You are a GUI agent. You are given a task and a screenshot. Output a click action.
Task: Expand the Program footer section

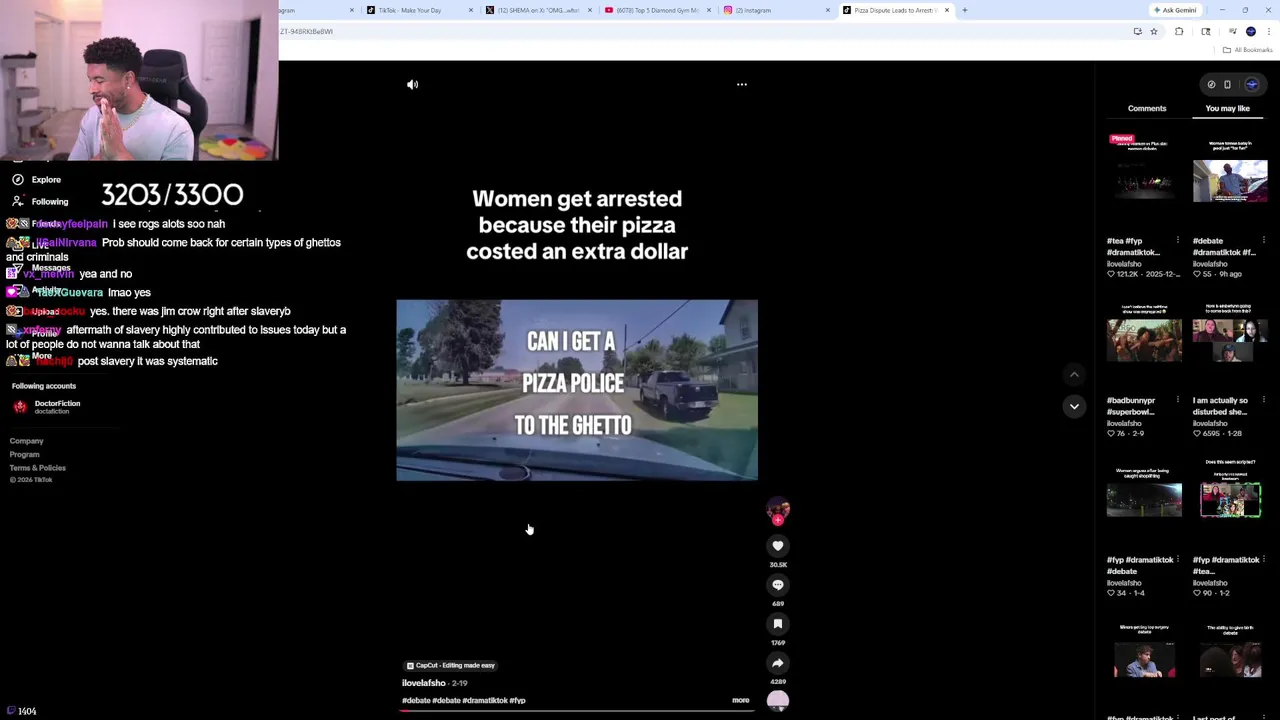pos(25,455)
